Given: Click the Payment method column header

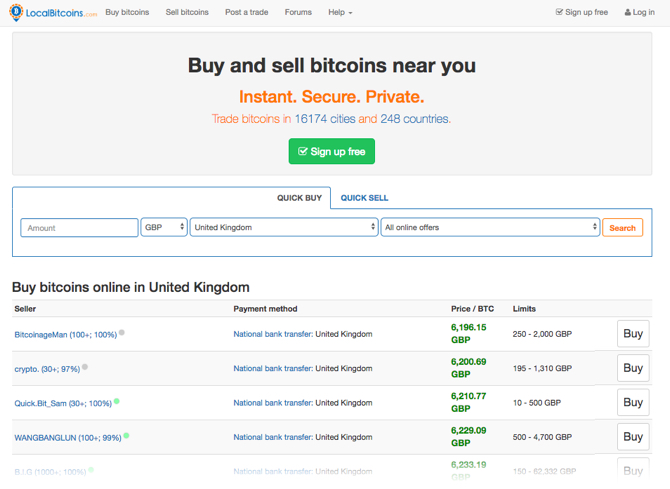Looking at the screenshot, I should [265, 309].
